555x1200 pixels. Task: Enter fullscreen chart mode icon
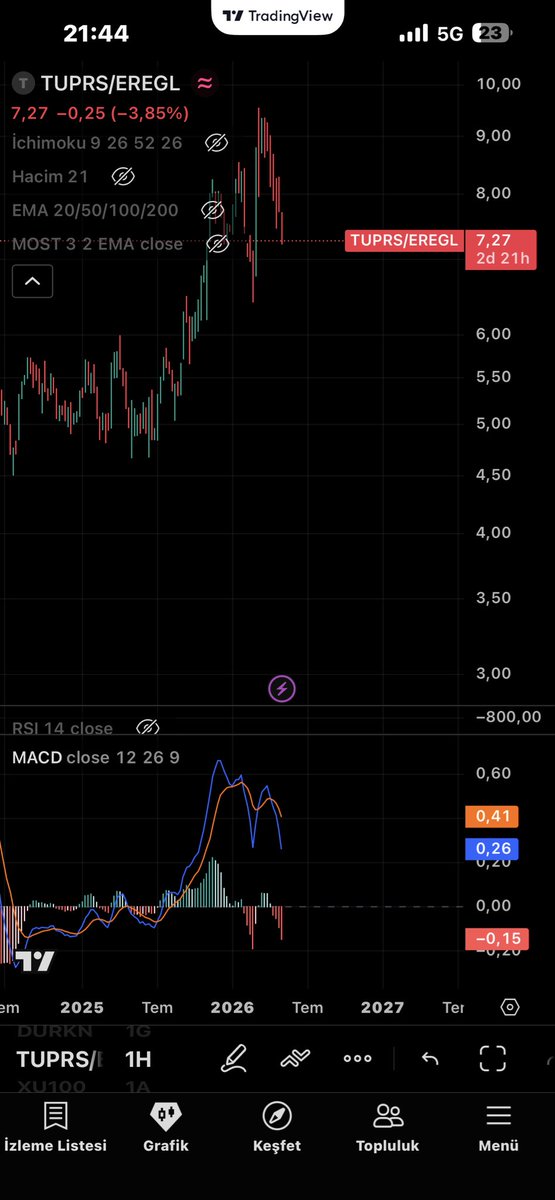(493, 1058)
